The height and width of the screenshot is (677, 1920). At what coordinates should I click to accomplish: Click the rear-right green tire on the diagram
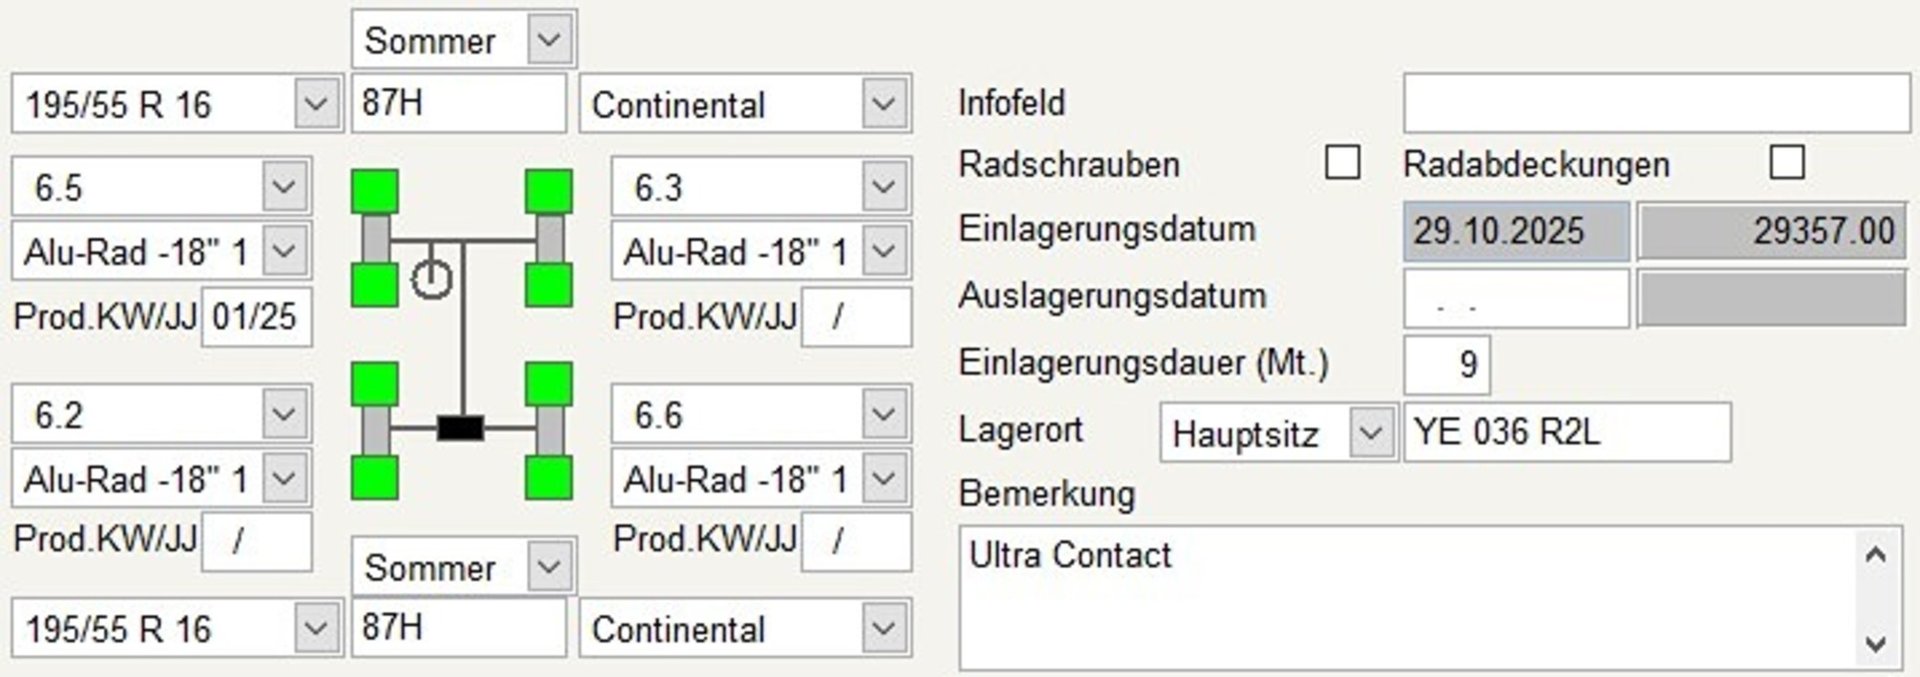click(x=549, y=384)
